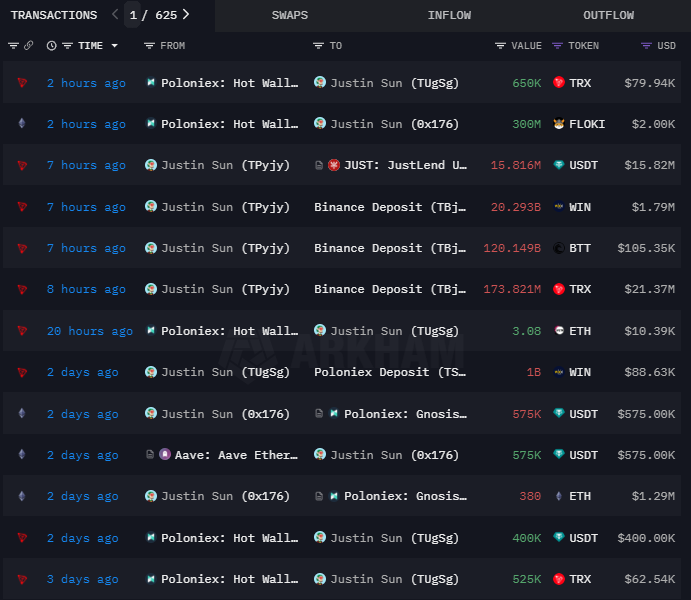Viewport: 691px width, 600px height.
Task: Click contract icon in 575K Poloniex Gnosis row
Action: [x=319, y=413]
